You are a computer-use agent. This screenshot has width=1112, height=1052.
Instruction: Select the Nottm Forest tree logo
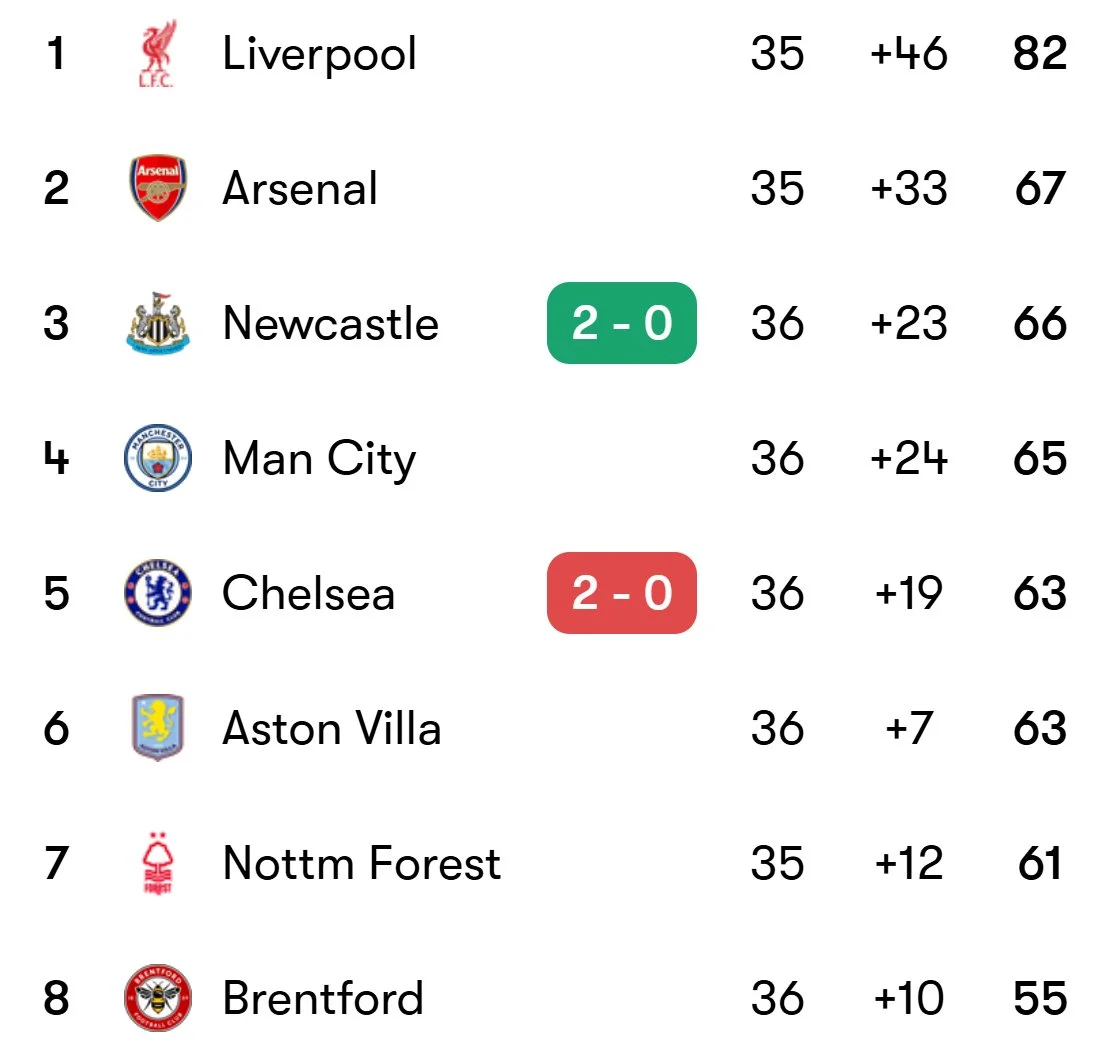[x=157, y=863]
